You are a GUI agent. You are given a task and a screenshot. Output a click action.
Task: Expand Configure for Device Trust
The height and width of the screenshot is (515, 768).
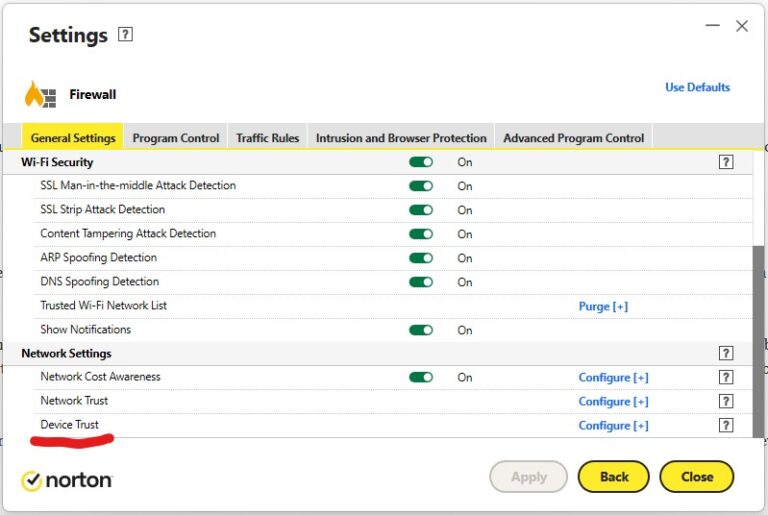pyautogui.click(x=613, y=426)
